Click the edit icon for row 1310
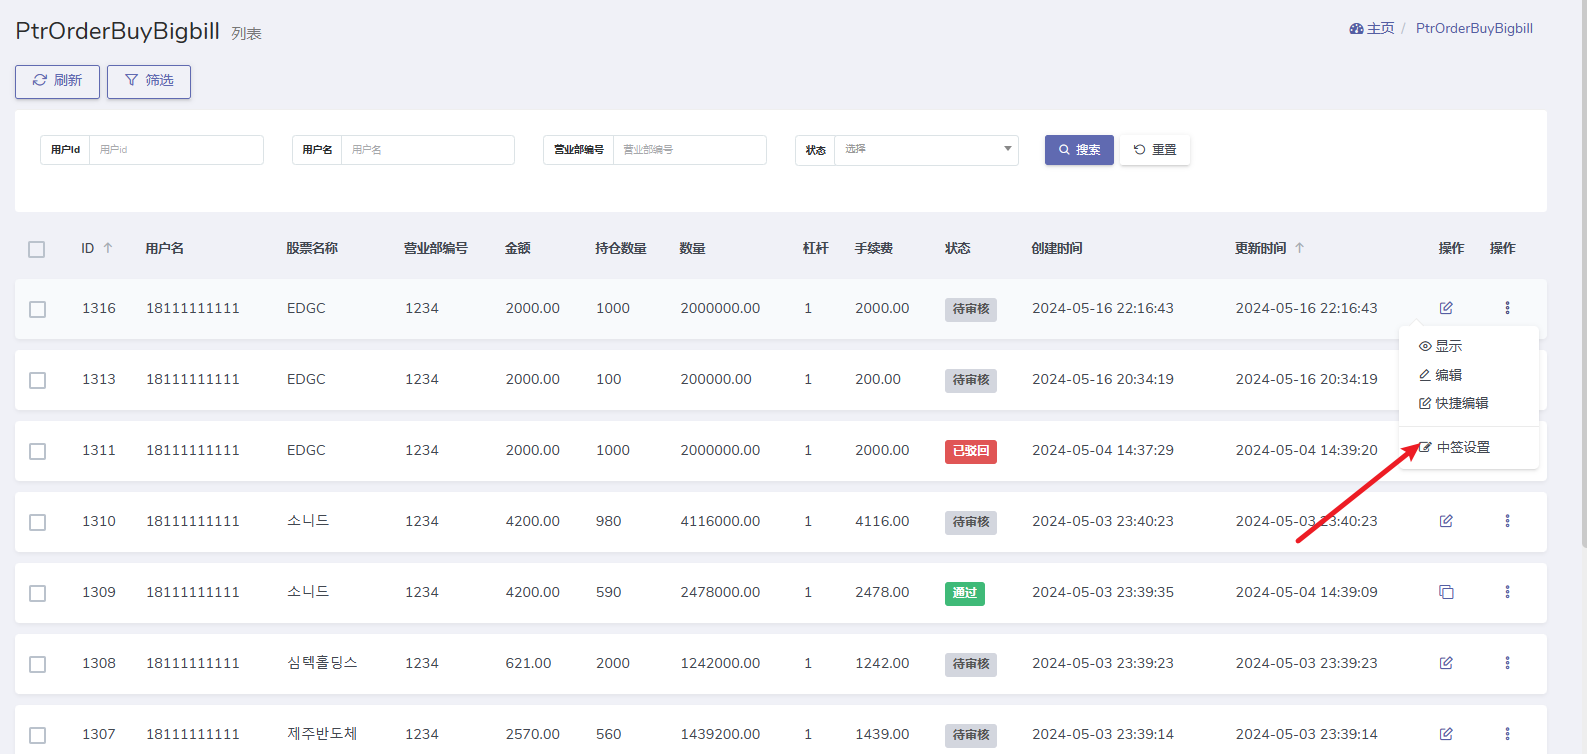This screenshot has height=754, width=1587. 1446,521
